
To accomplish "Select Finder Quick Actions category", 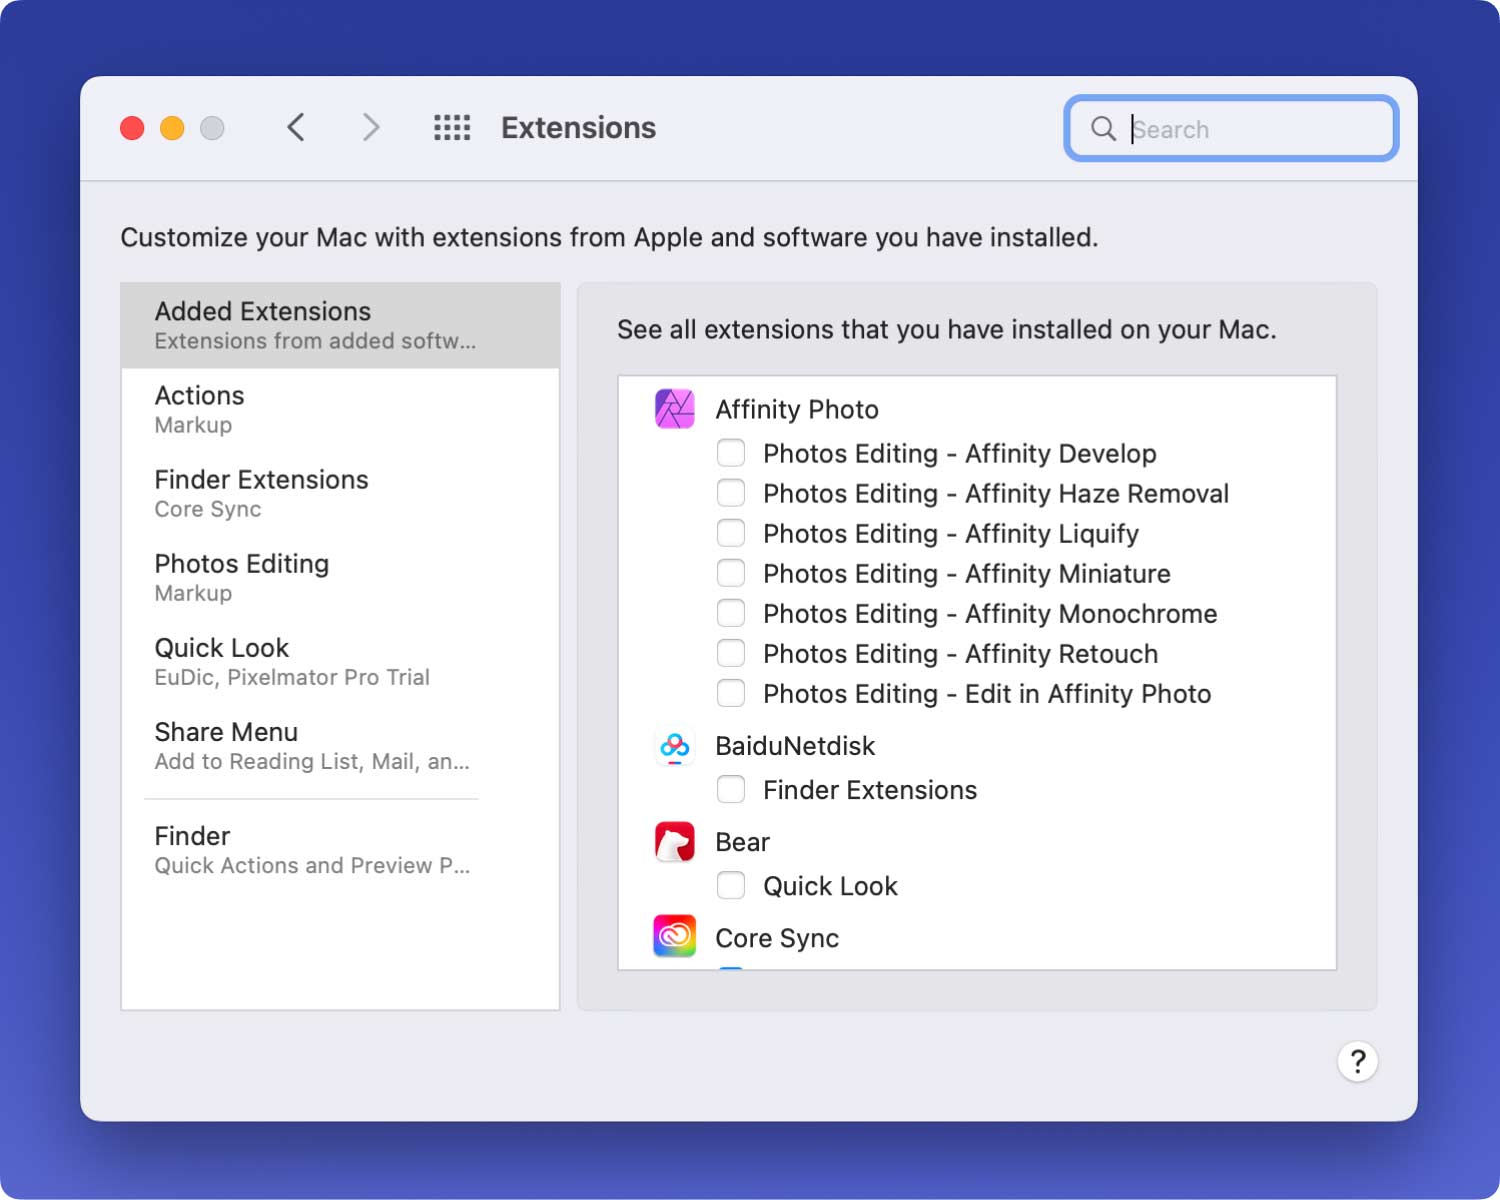I will (x=340, y=850).
